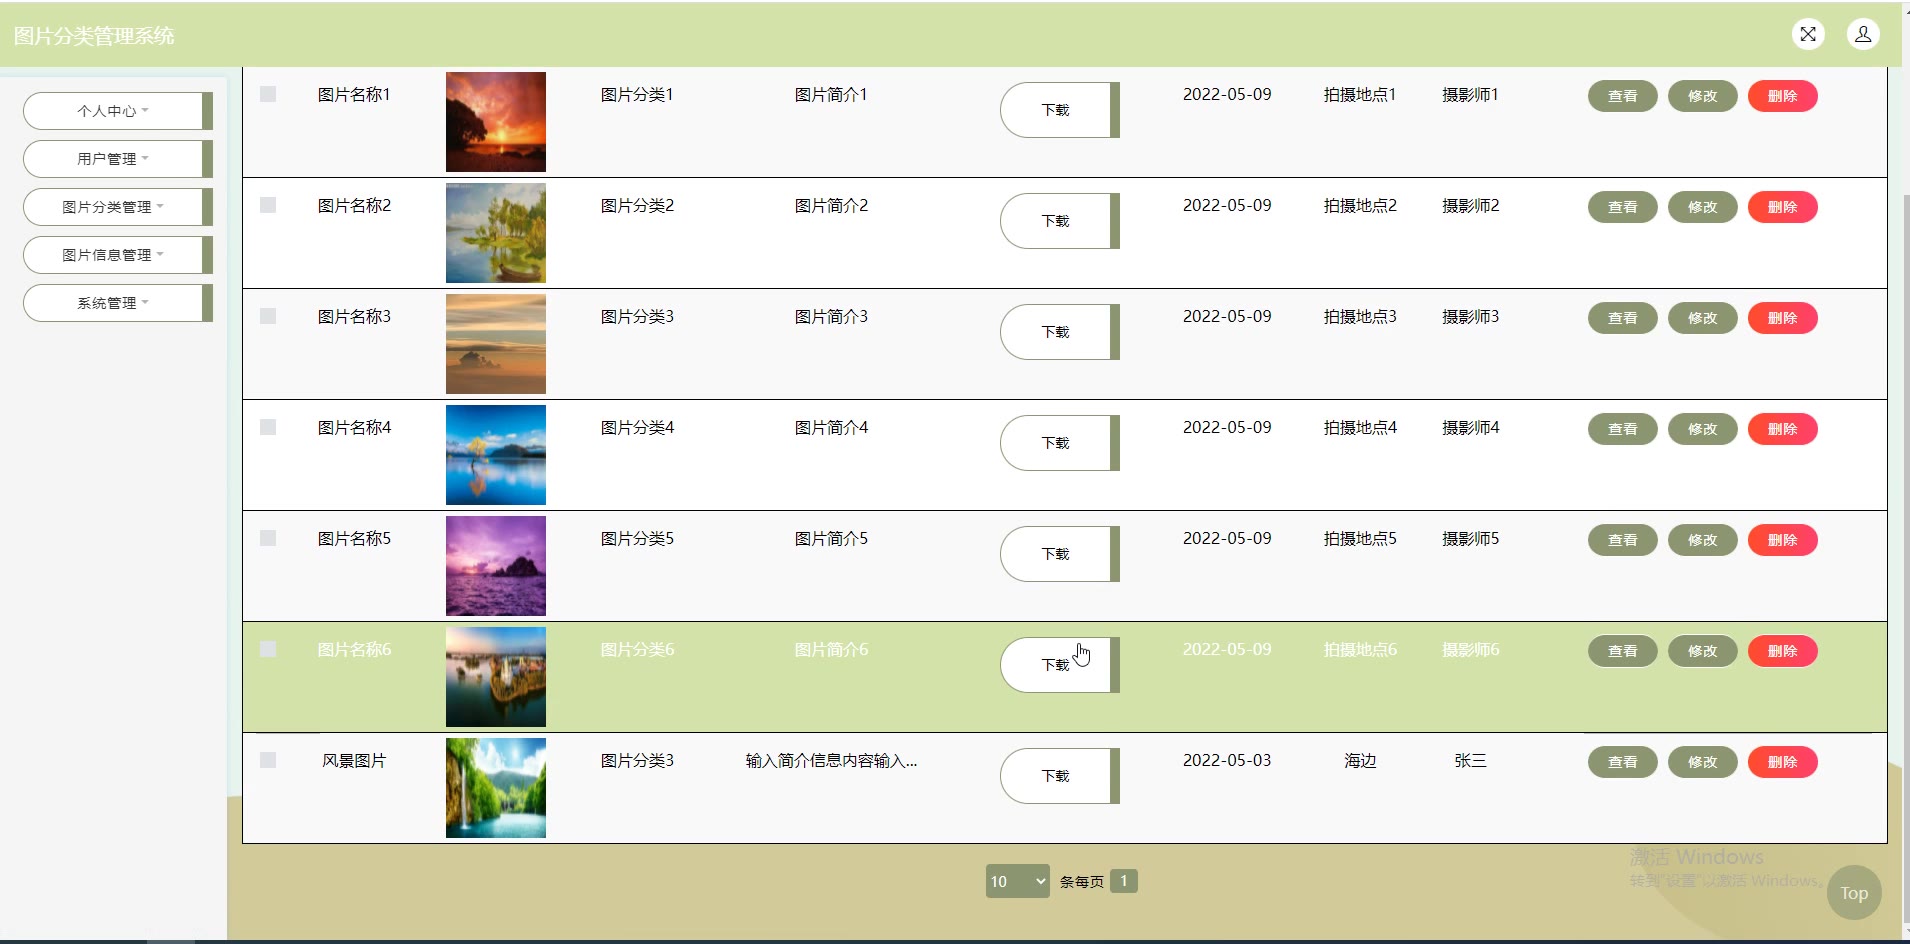Delete 图片名称1 with 删除 button
This screenshot has height=944, width=1910.
pos(1783,96)
